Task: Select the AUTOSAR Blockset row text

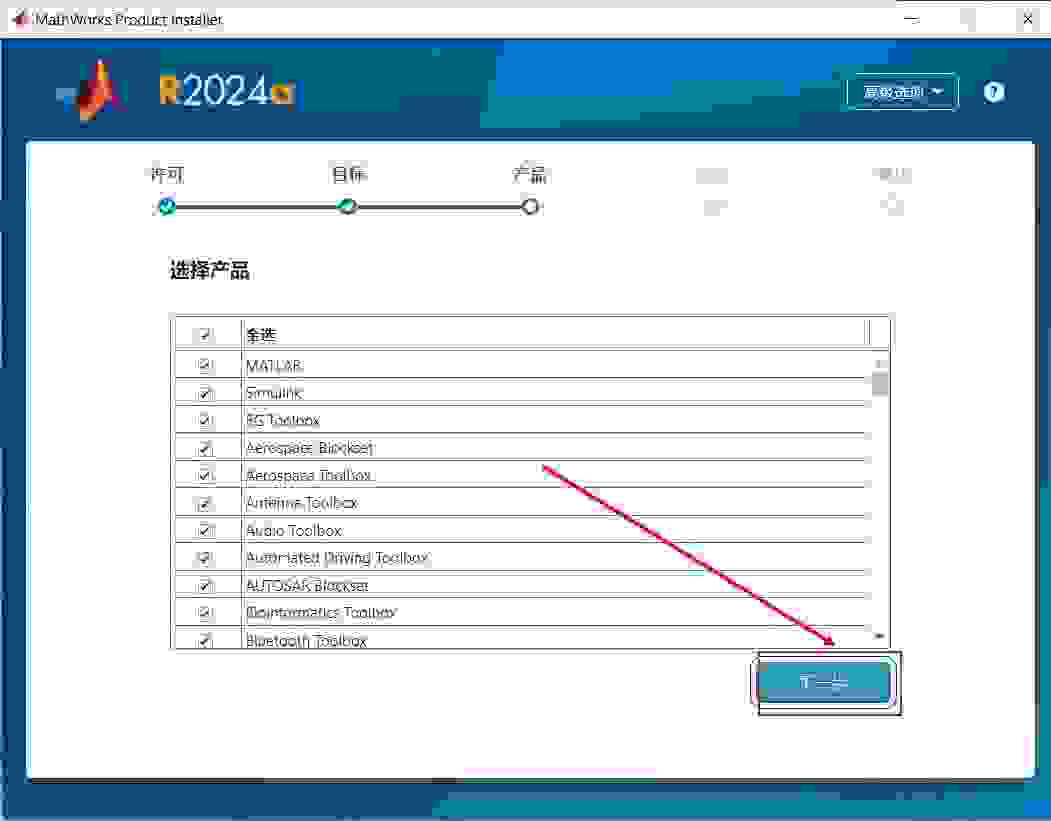Action: point(307,585)
